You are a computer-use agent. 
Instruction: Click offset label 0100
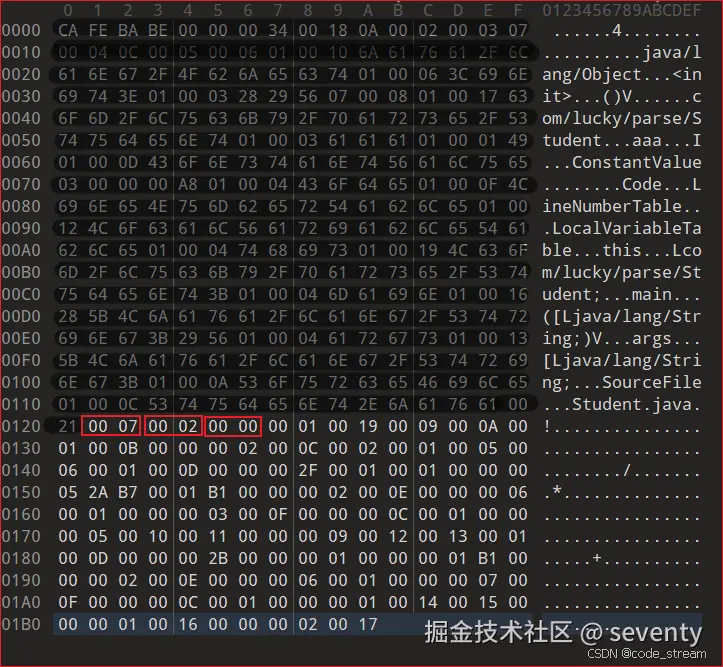pyautogui.click(x=21, y=382)
